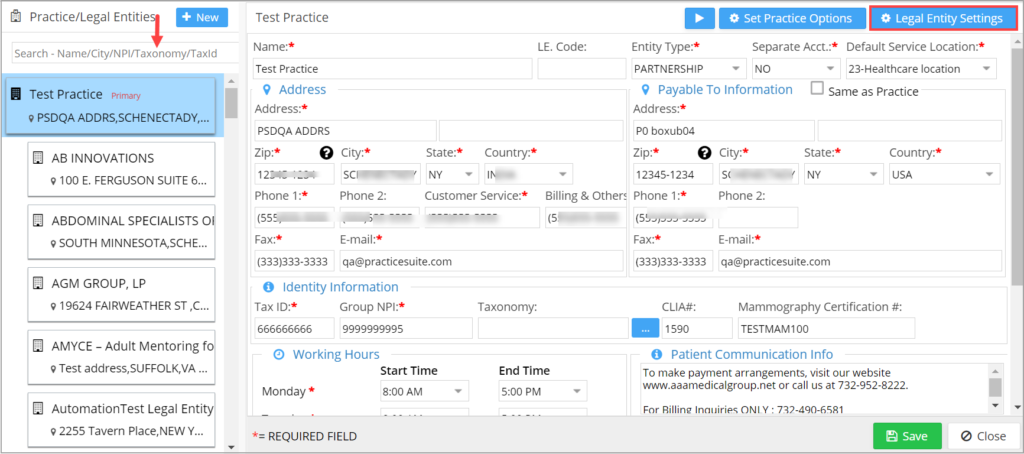Viewport: 1024px width, 454px height.
Task: Click the ABDOMINAL SPECIALISTS building icon
Action: [38, 220]
